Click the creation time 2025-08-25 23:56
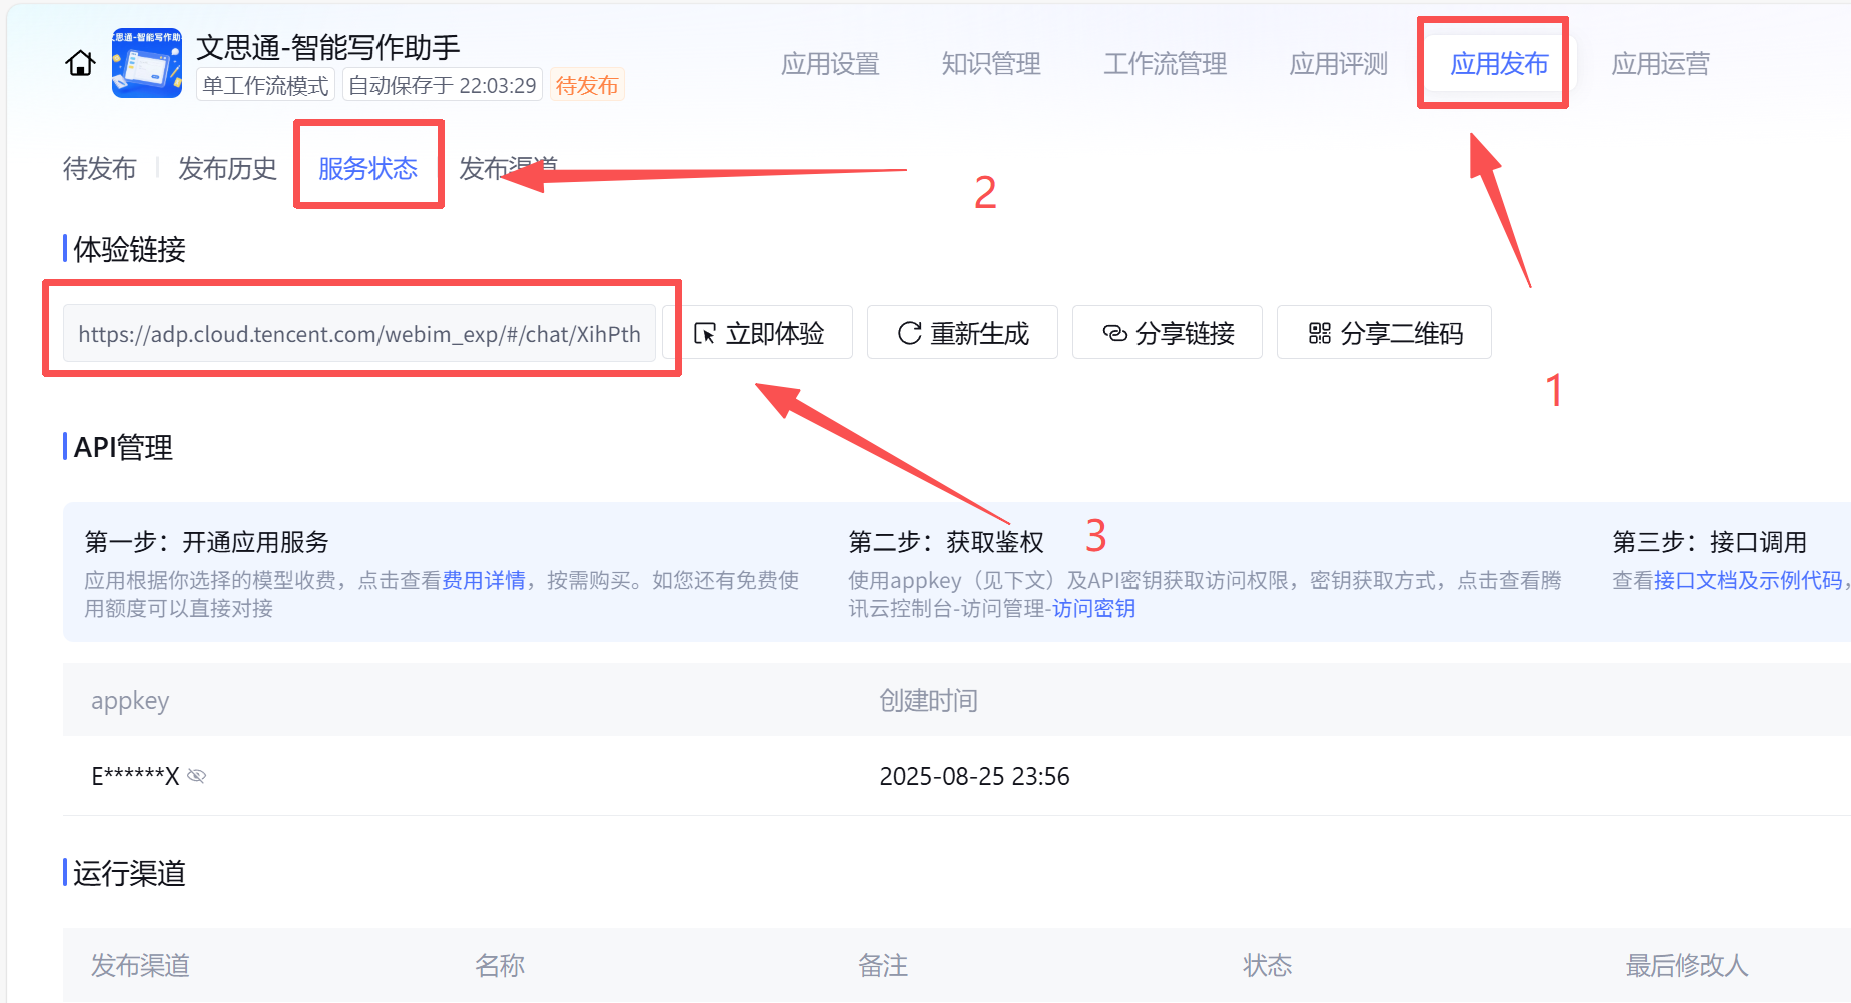 point(974,776)
